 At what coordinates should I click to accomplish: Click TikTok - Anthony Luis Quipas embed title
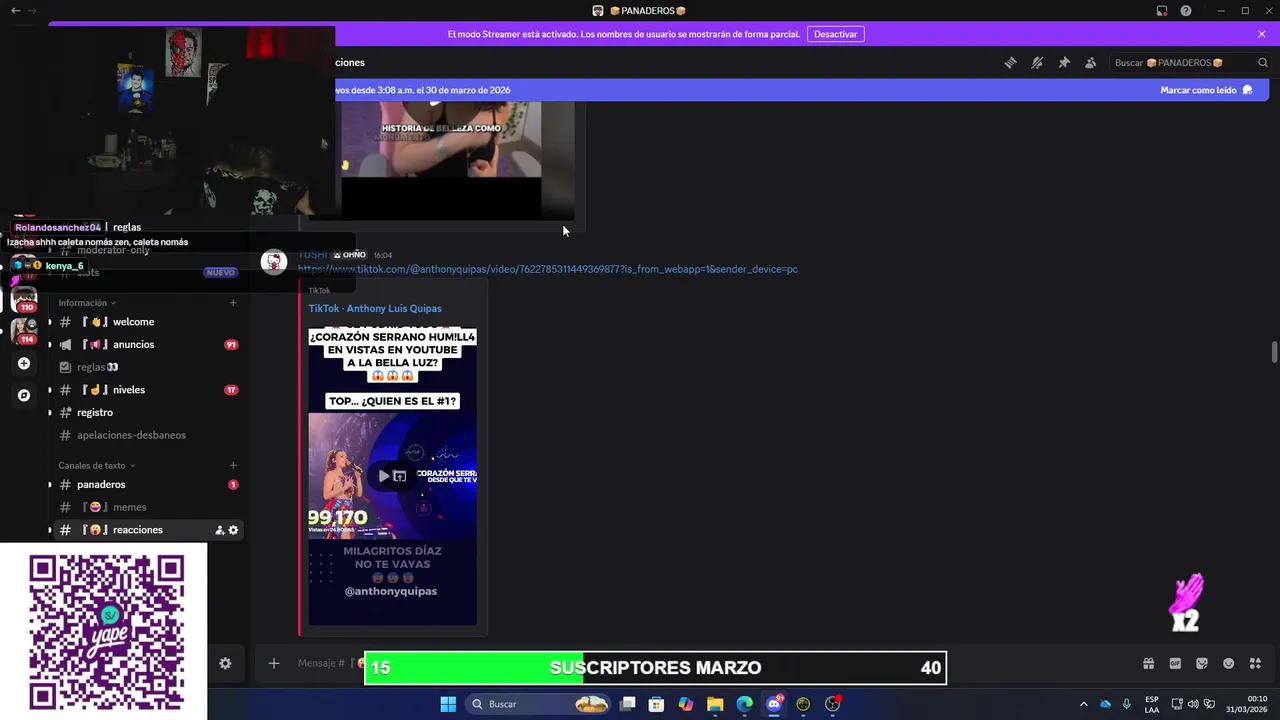[375, 308]
